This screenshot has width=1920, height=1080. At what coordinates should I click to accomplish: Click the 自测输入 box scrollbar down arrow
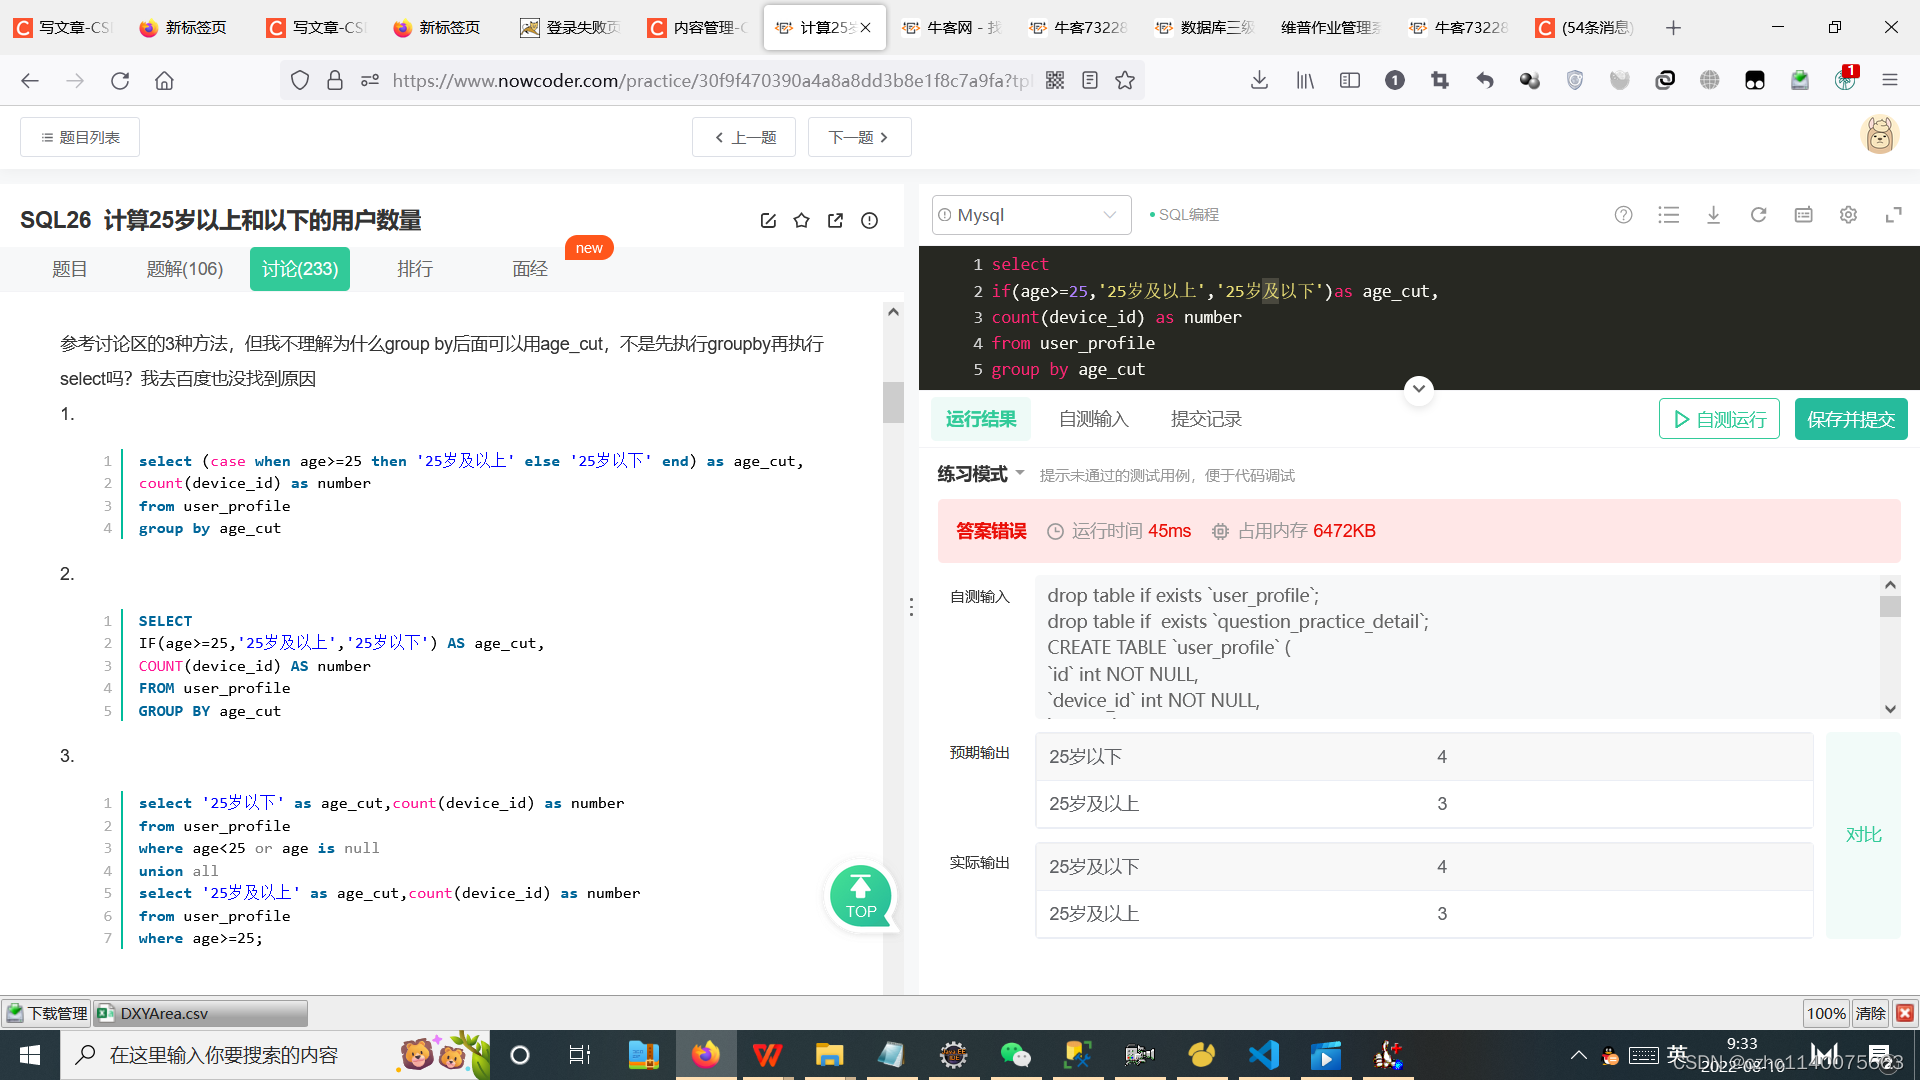click(1890, 708)
